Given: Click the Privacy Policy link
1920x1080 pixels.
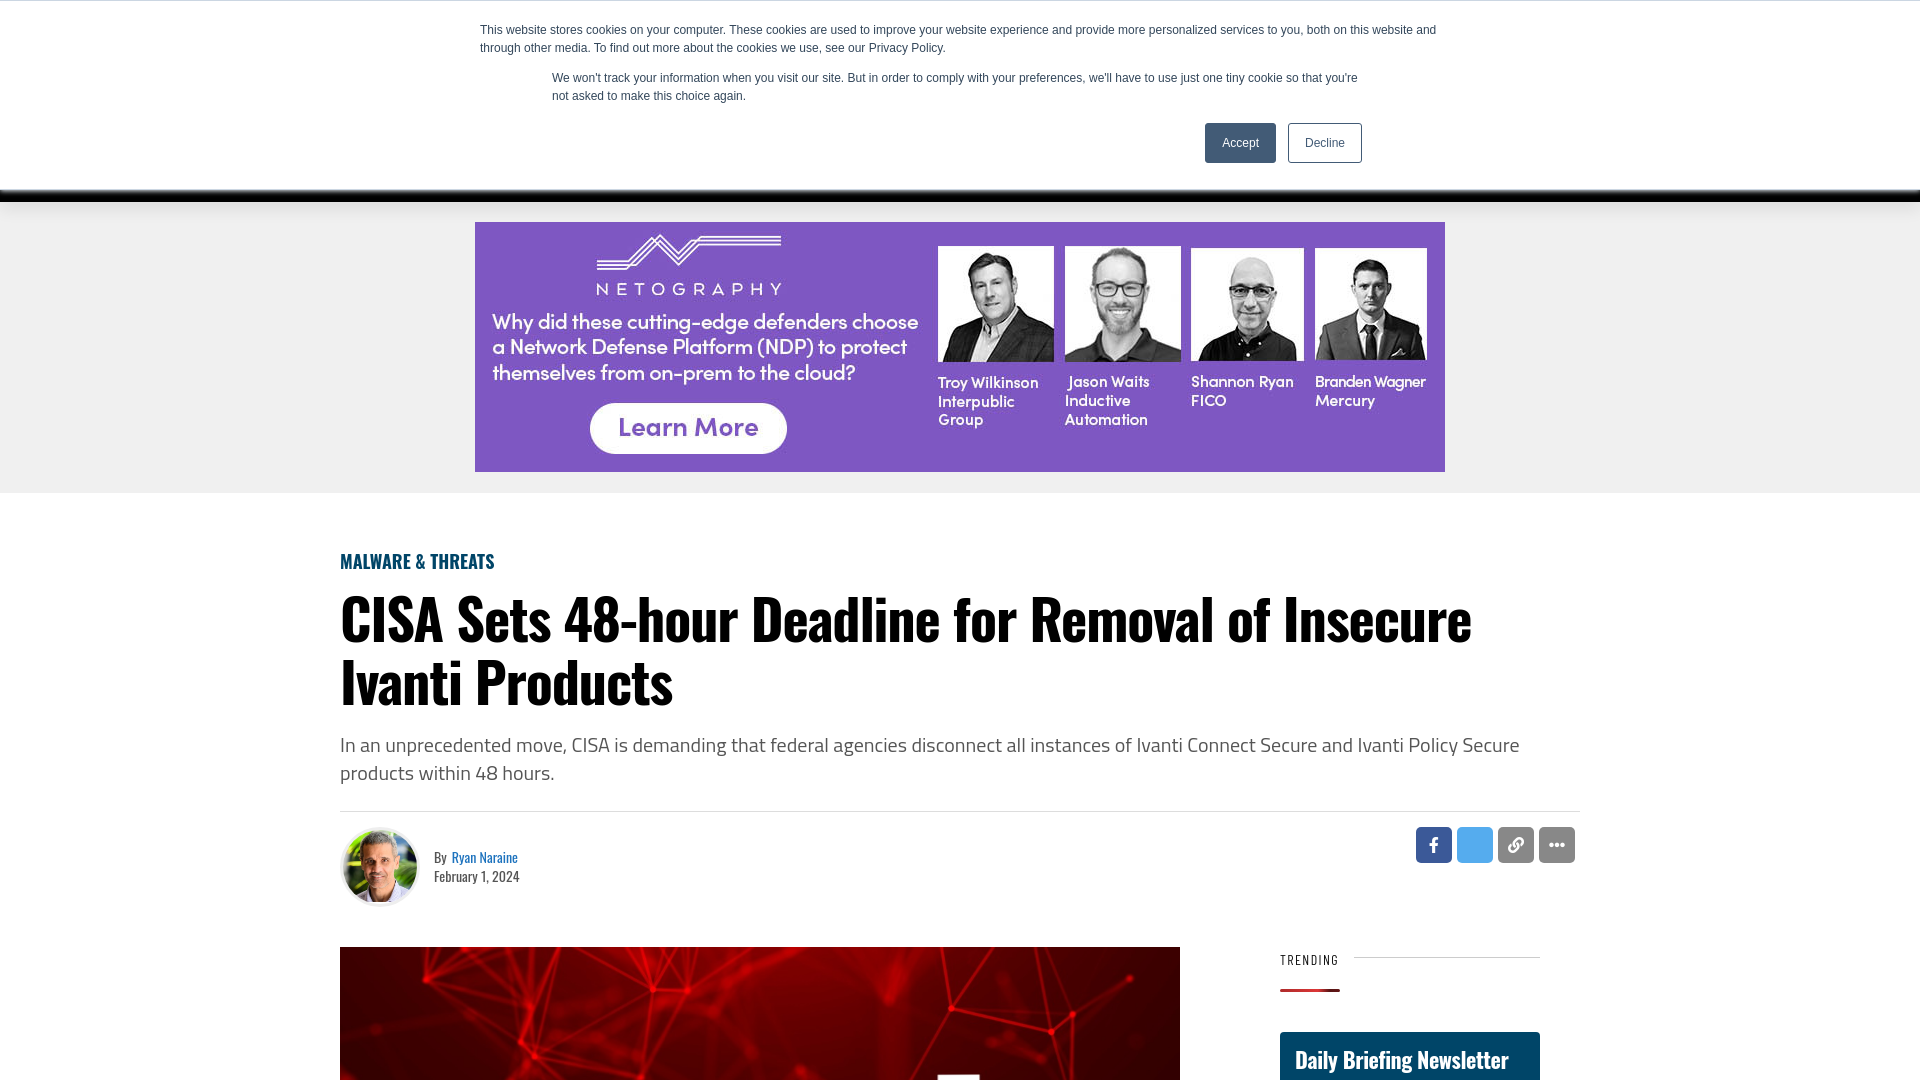Looking at the screenshot, I should coord(906,47).
